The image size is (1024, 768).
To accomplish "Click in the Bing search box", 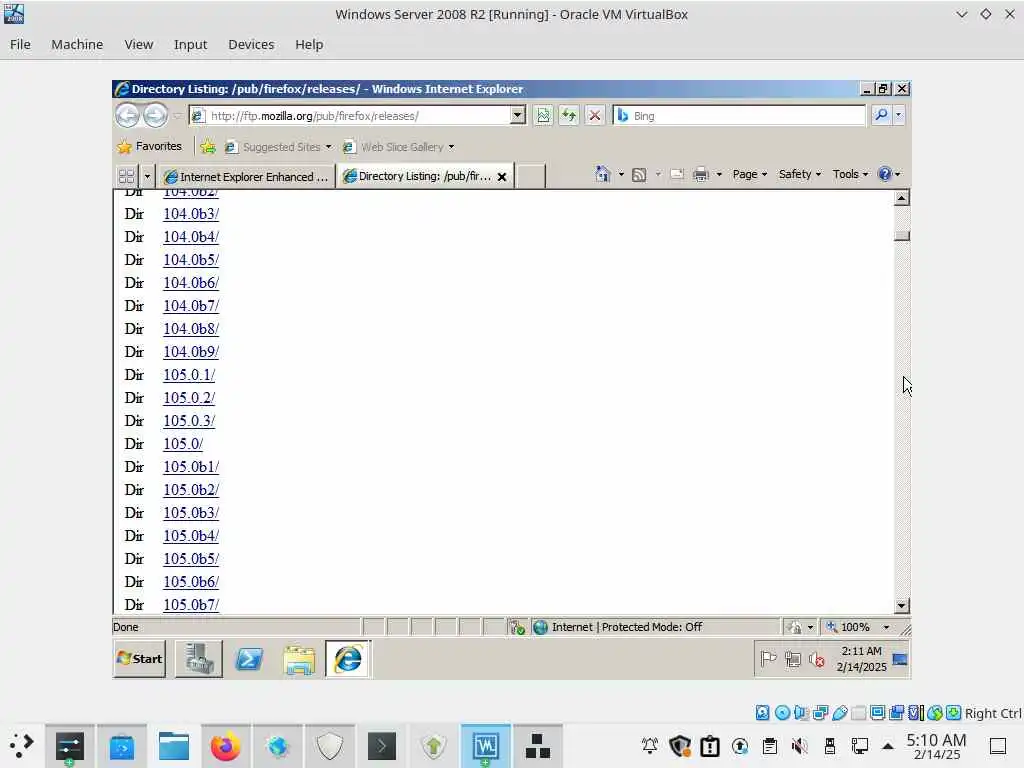I will 739,116.
